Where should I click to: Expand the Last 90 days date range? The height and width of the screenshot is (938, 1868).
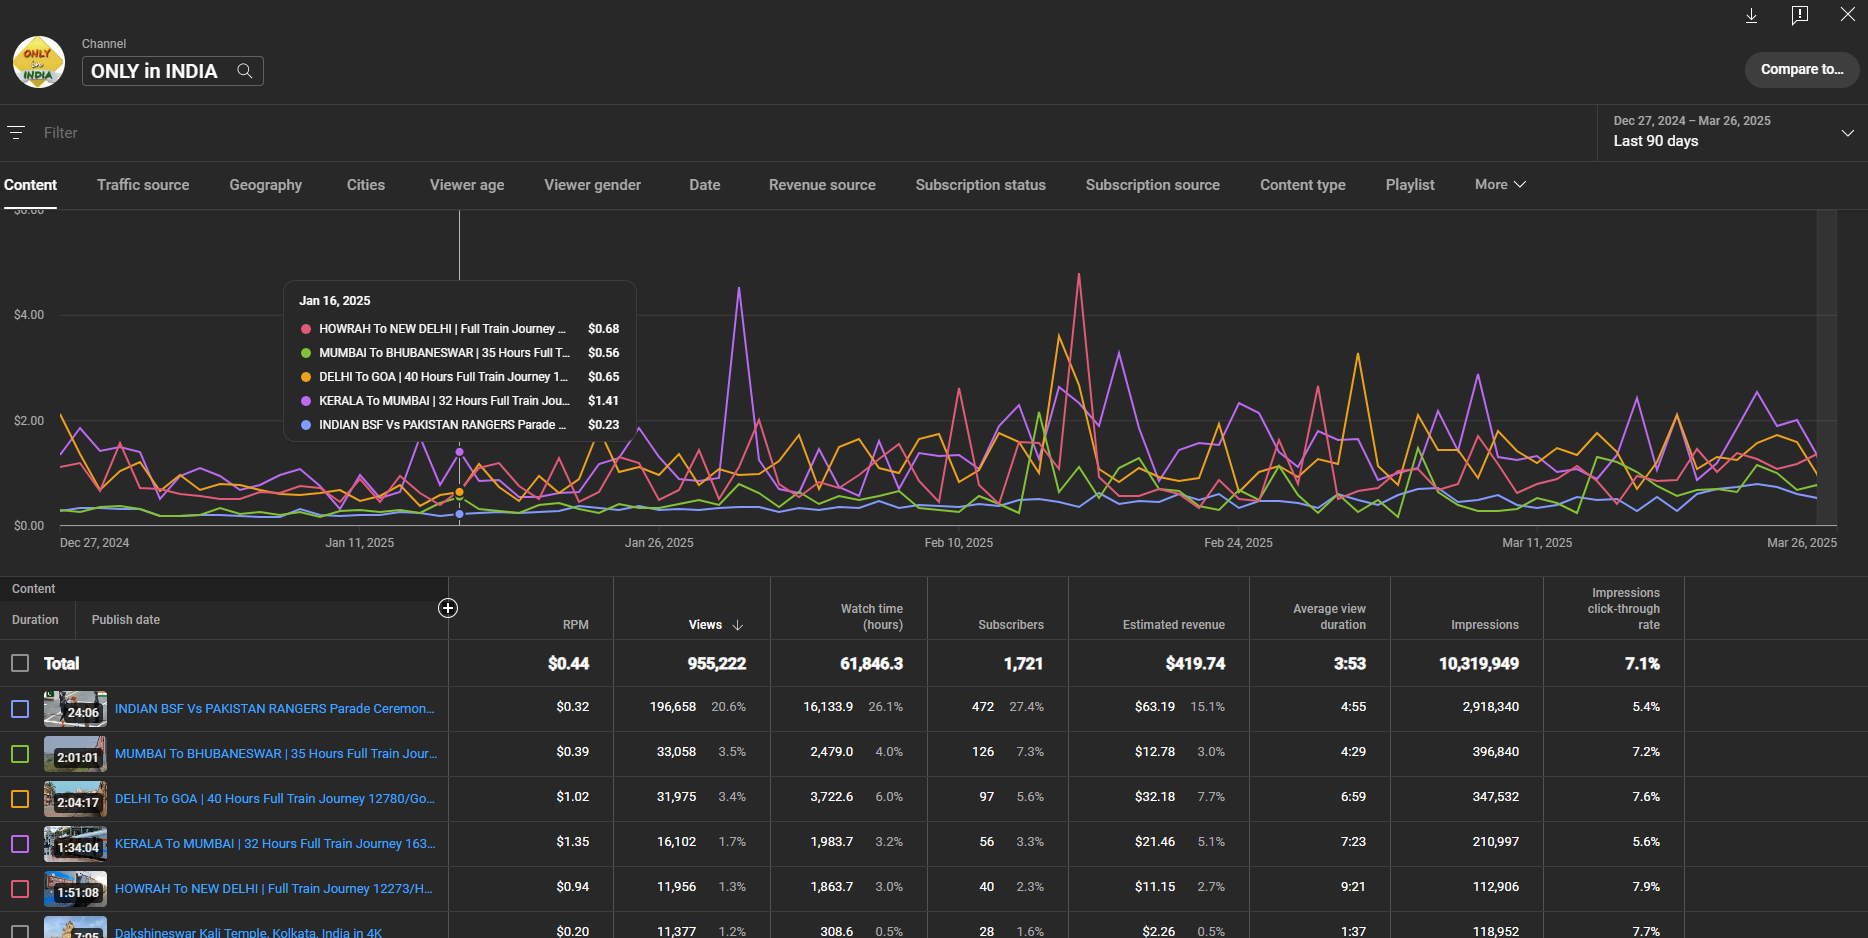click(x=1733, y=131)
